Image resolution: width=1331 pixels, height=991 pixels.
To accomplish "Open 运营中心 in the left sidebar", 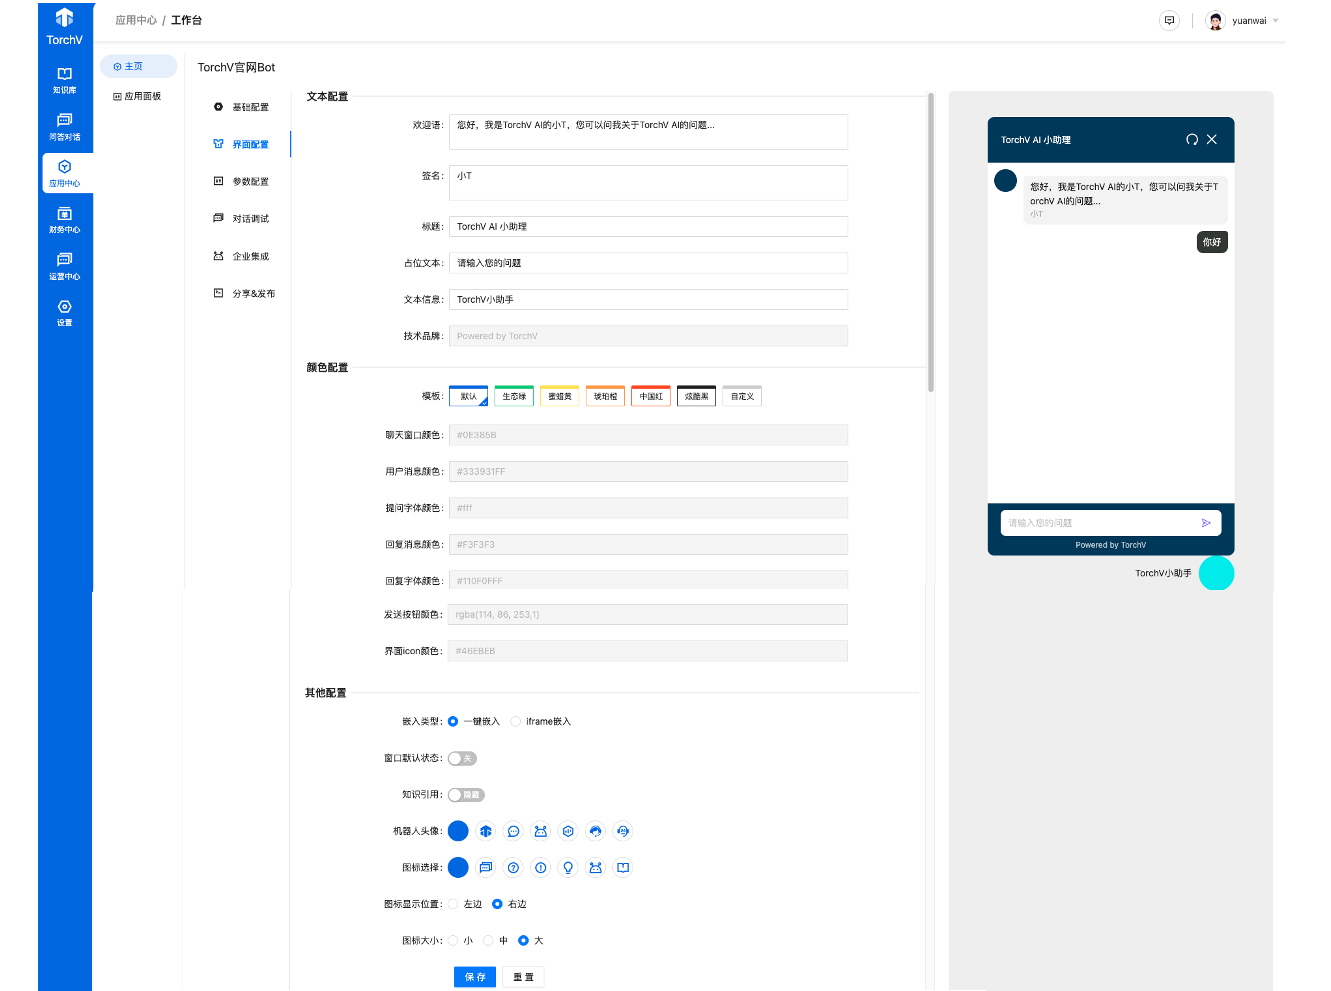I will click(x=65, y=267).
